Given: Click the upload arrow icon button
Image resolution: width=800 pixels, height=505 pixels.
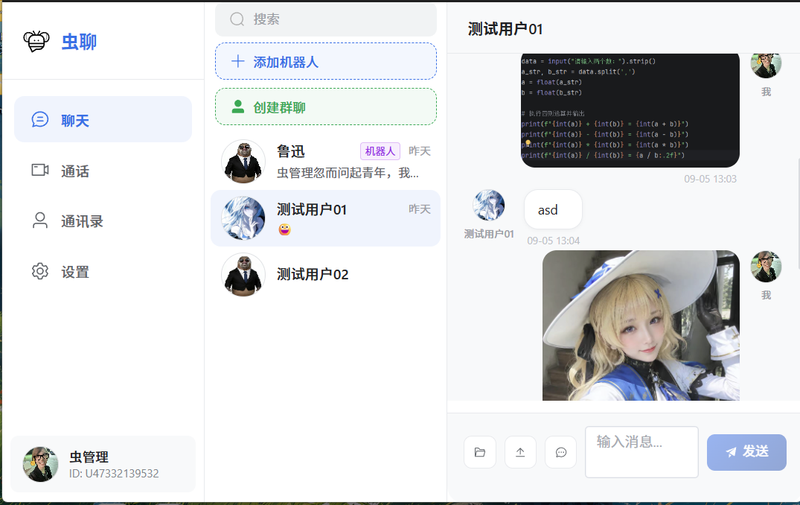Looking at the screenshot, I should point(520,452).
